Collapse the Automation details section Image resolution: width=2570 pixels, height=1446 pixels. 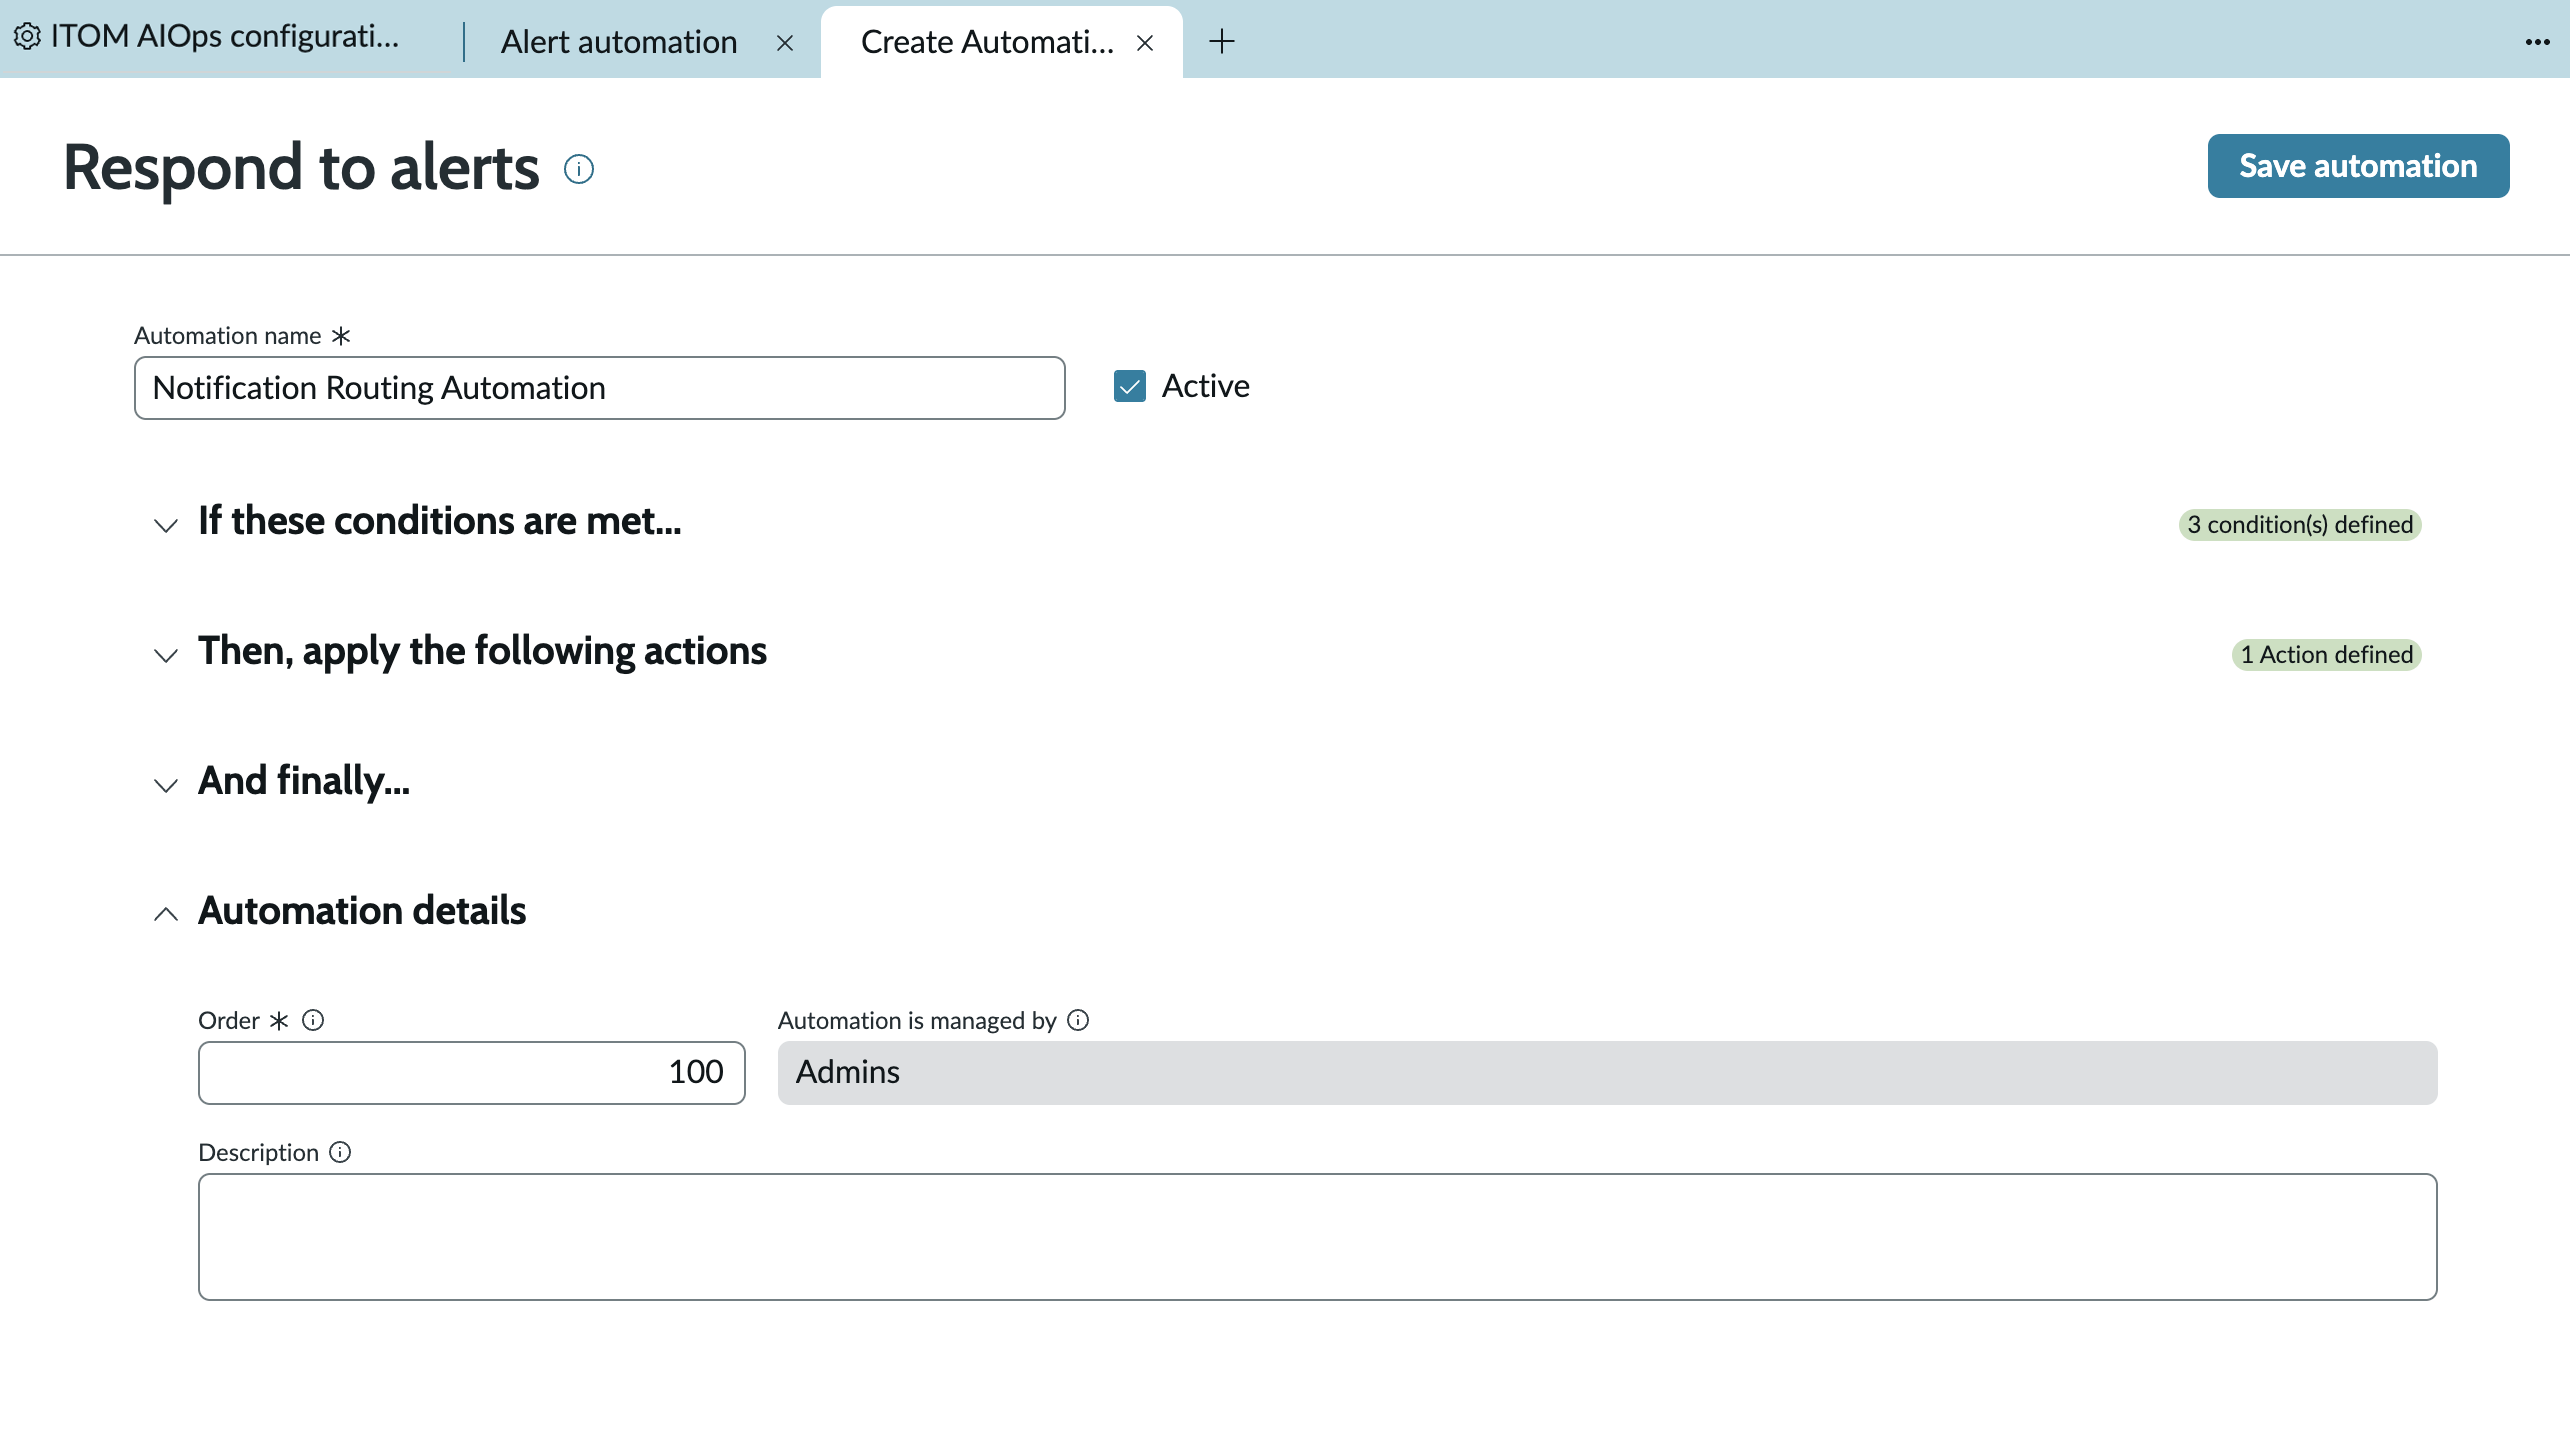(166, 914)
